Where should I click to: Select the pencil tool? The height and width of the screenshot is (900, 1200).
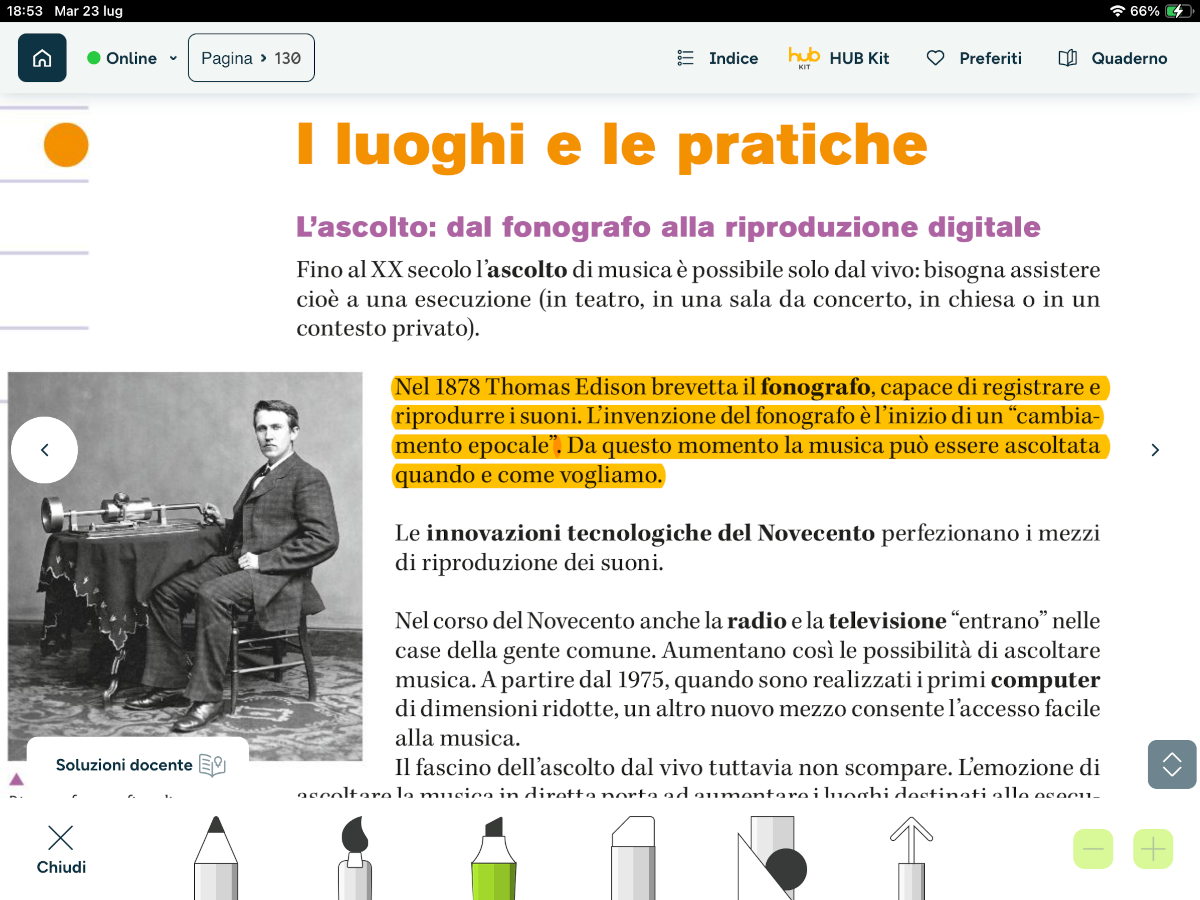(216, 858)
